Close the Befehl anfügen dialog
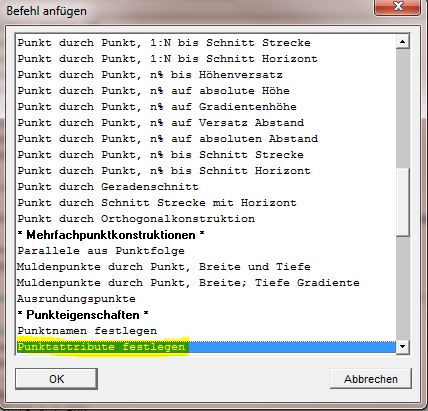The image size is (428, 411). click(x=398, y=7)
